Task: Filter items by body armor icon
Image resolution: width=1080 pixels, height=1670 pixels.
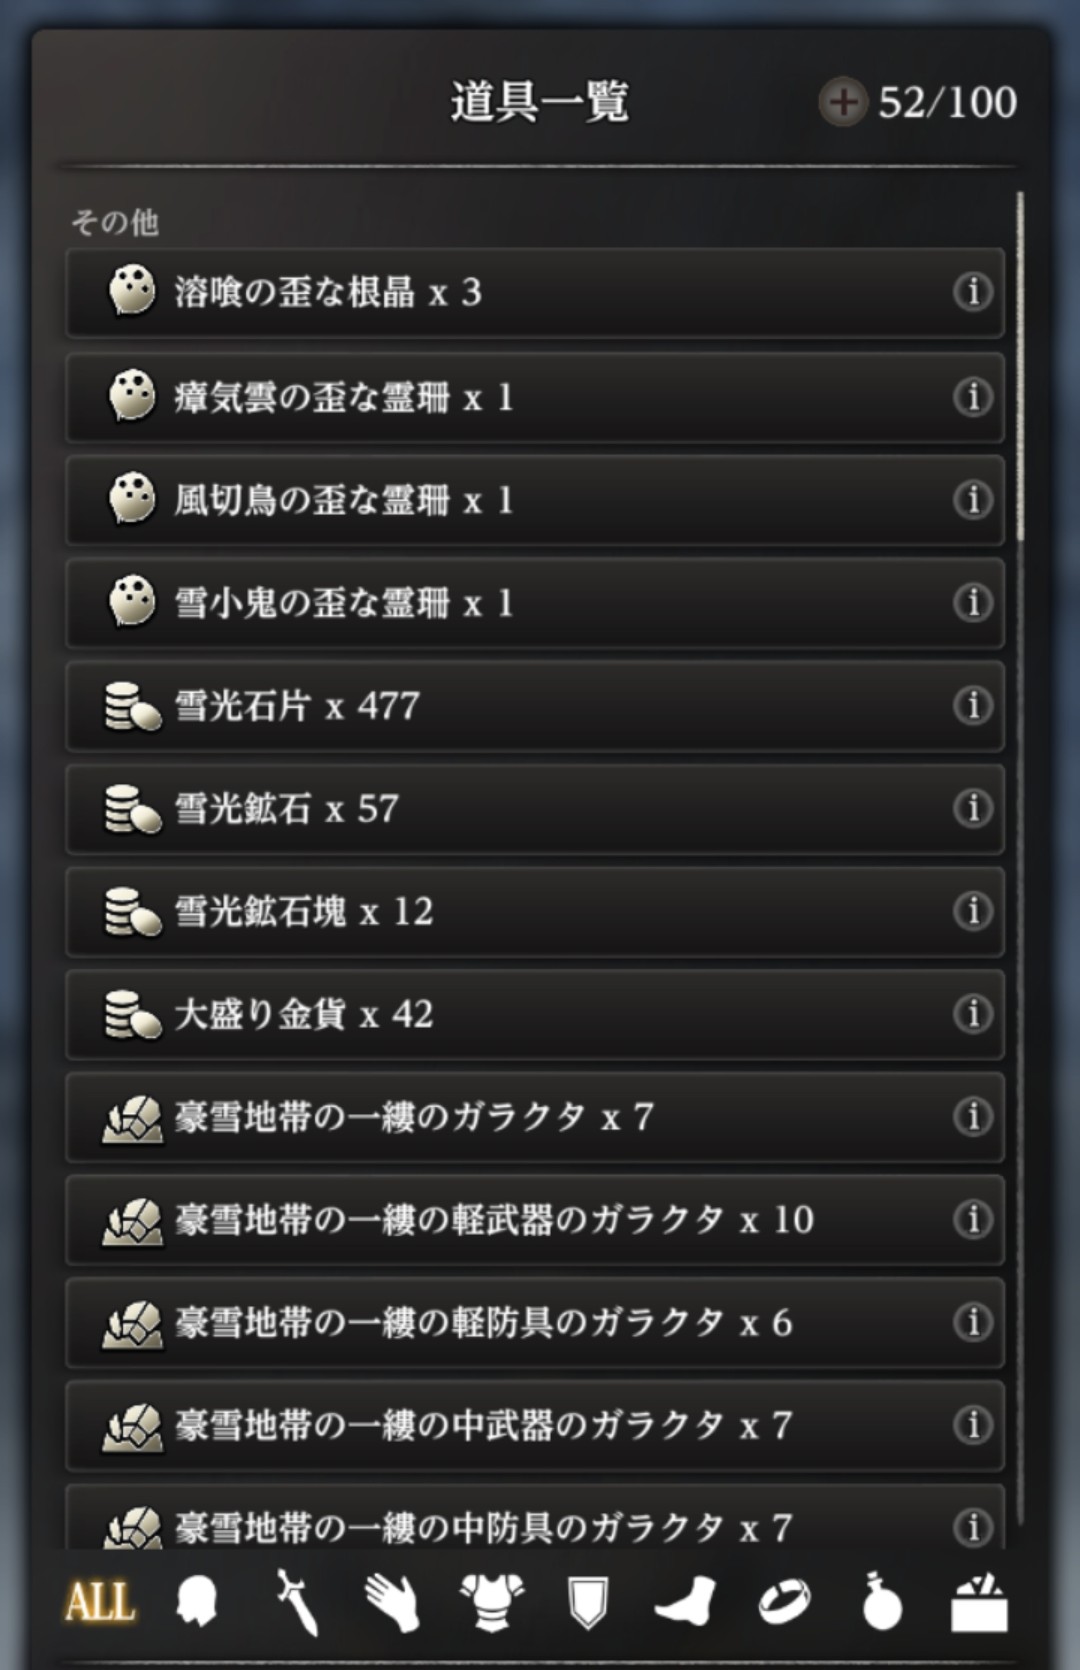Action: point(491,1602)
